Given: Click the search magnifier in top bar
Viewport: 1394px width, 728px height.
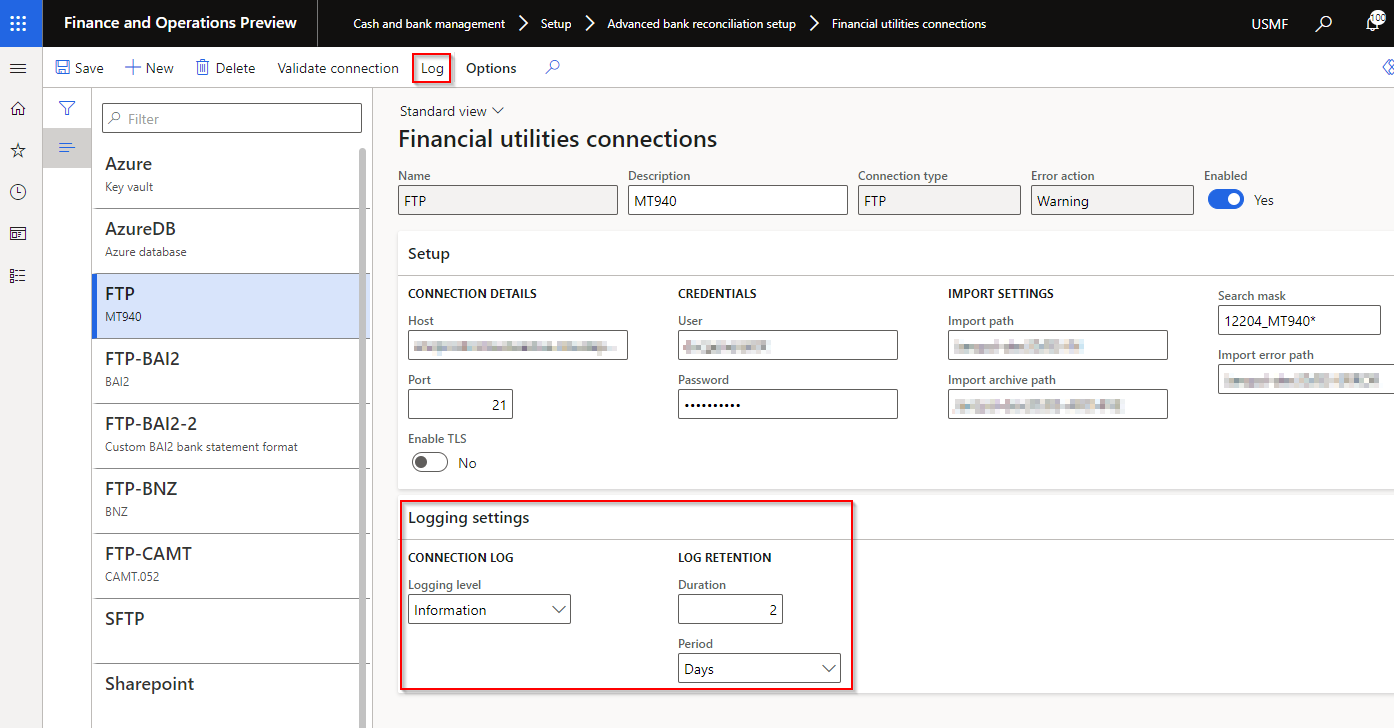Looking at the screenshot, I should [1324, 23].
